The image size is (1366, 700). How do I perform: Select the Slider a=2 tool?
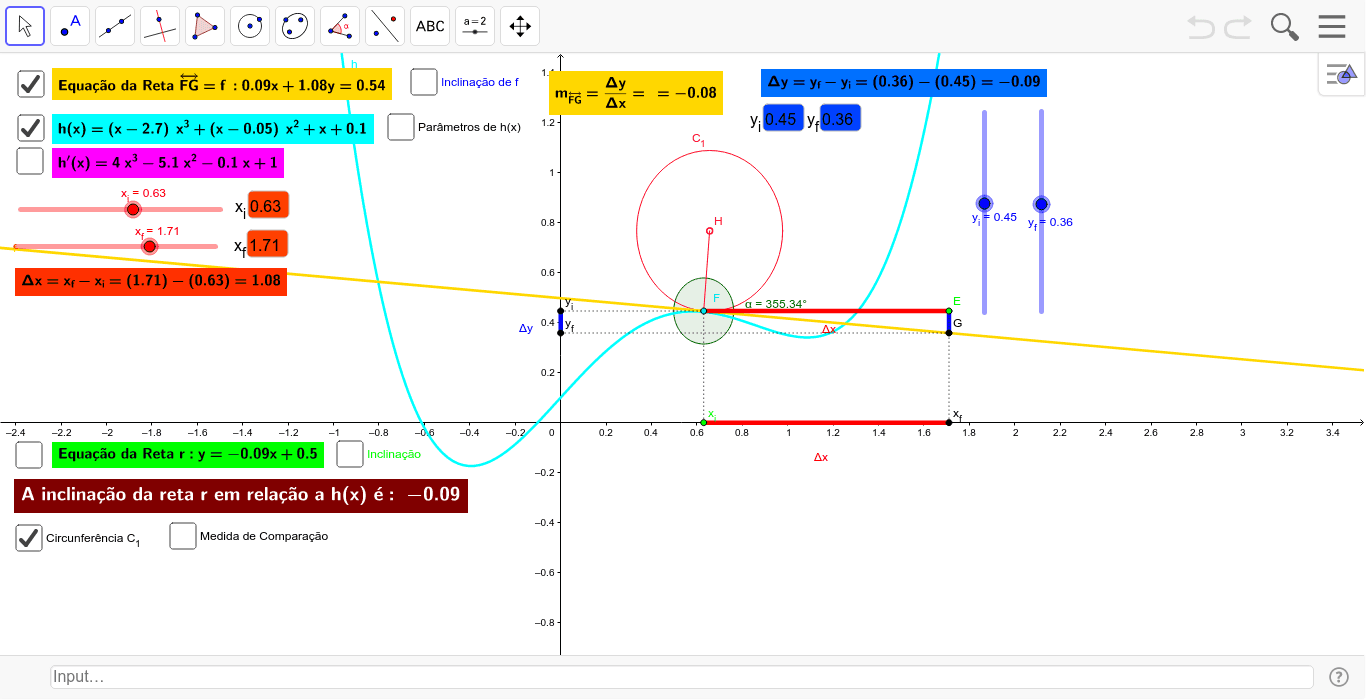pos(475,26)
